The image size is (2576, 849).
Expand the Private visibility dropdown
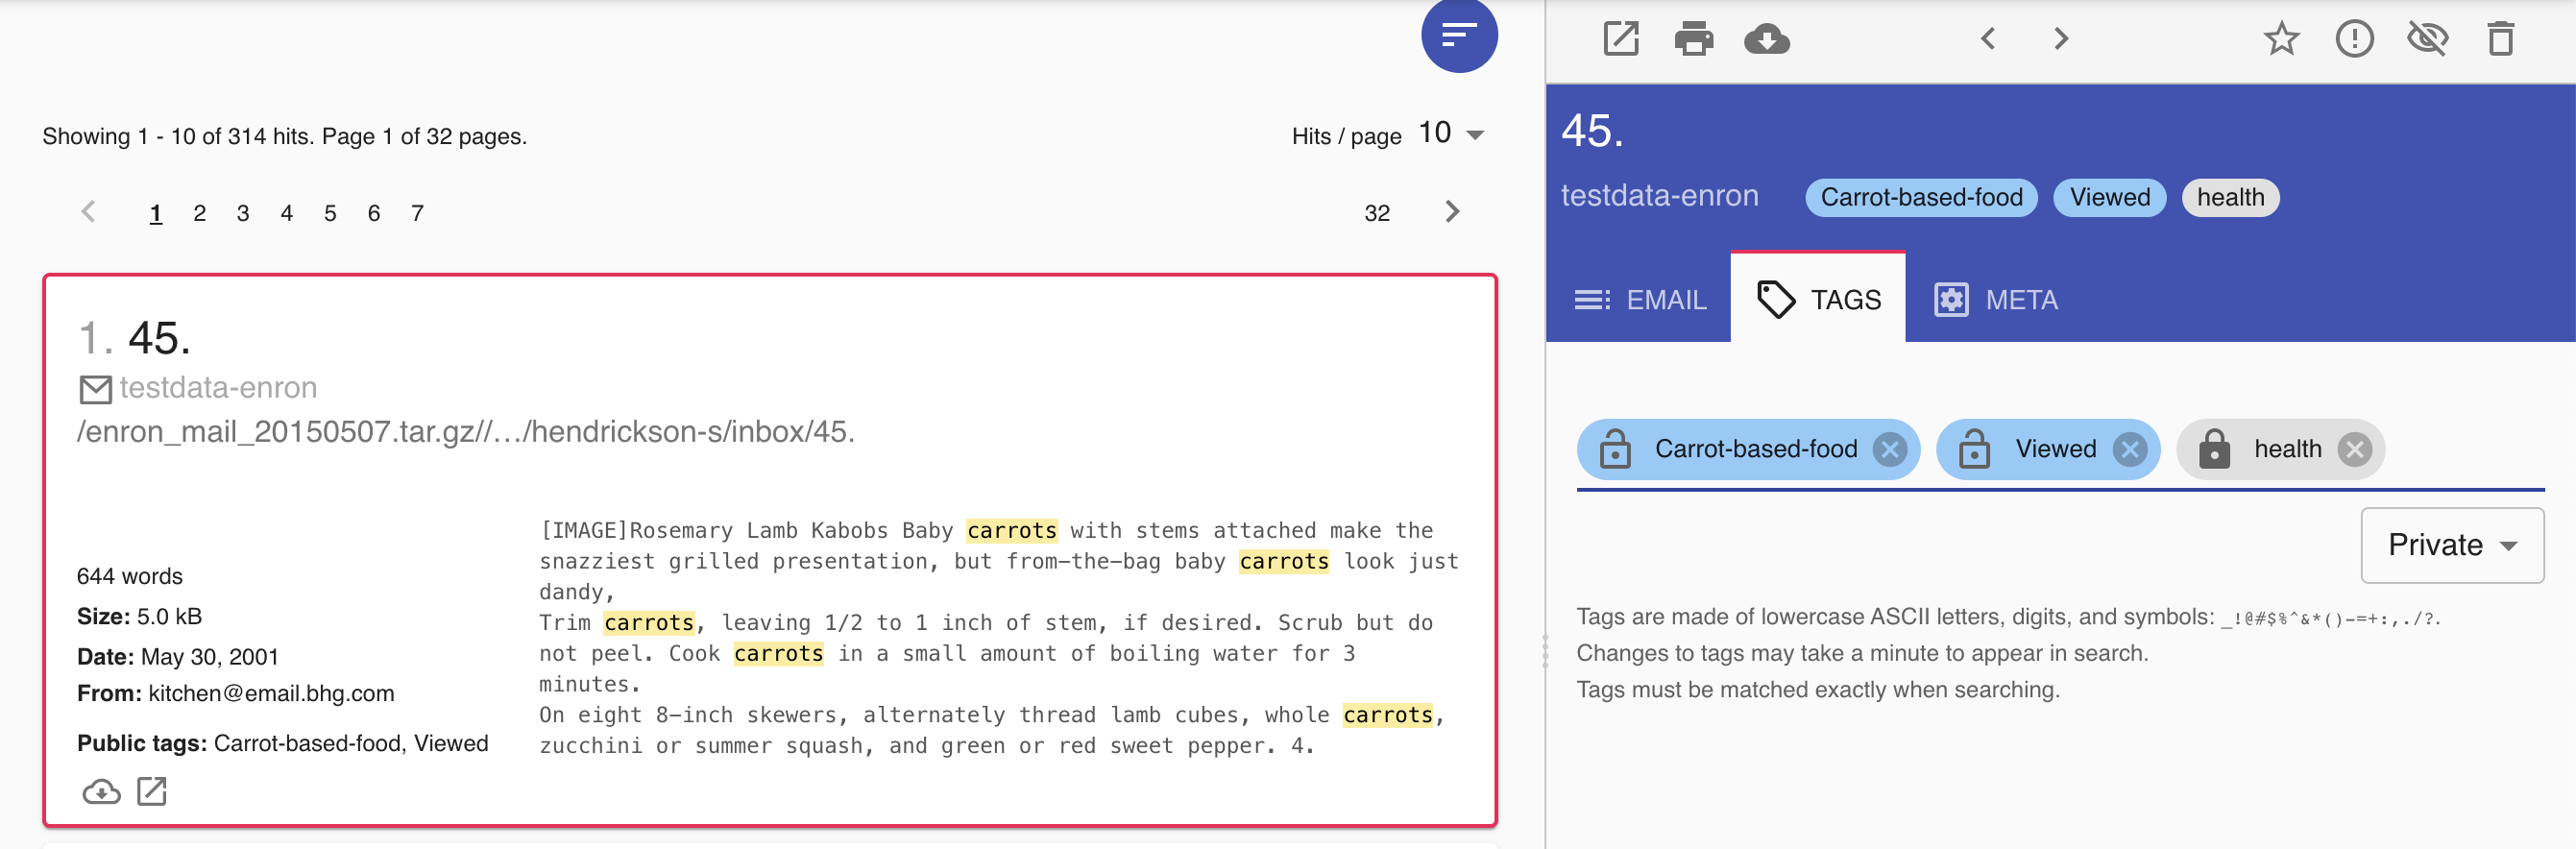[x=2451, y=545]
